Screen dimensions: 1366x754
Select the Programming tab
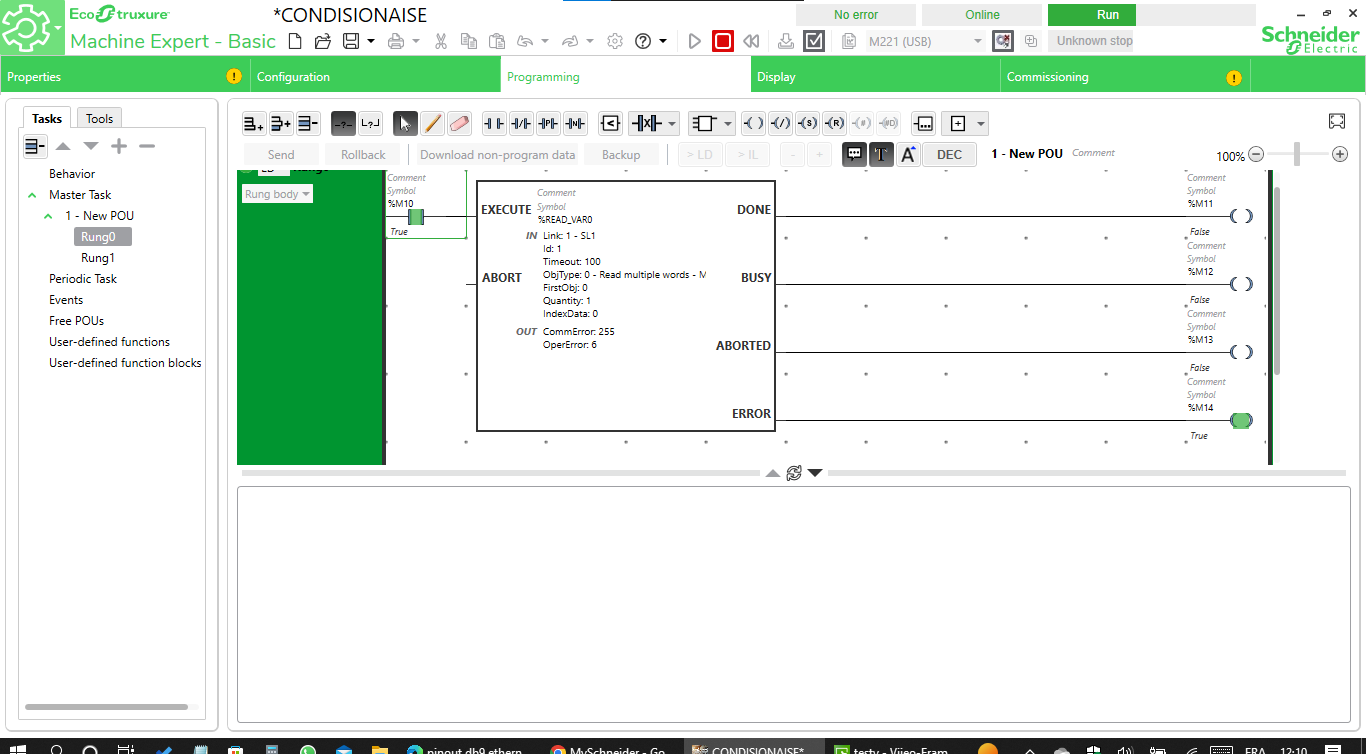[x=625, y=77]
